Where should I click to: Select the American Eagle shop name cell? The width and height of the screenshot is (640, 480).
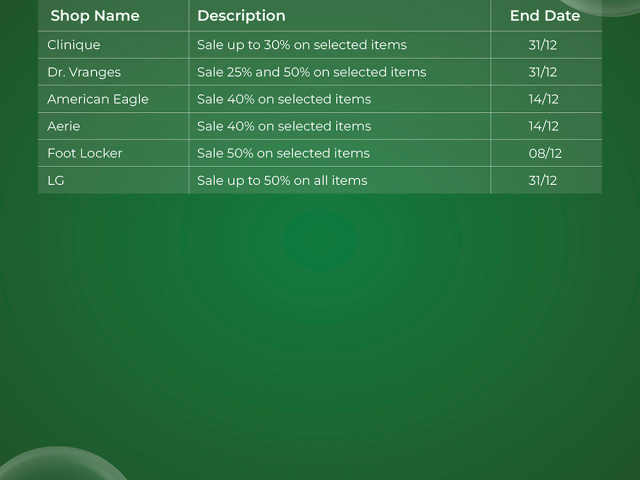coord(98,99)
